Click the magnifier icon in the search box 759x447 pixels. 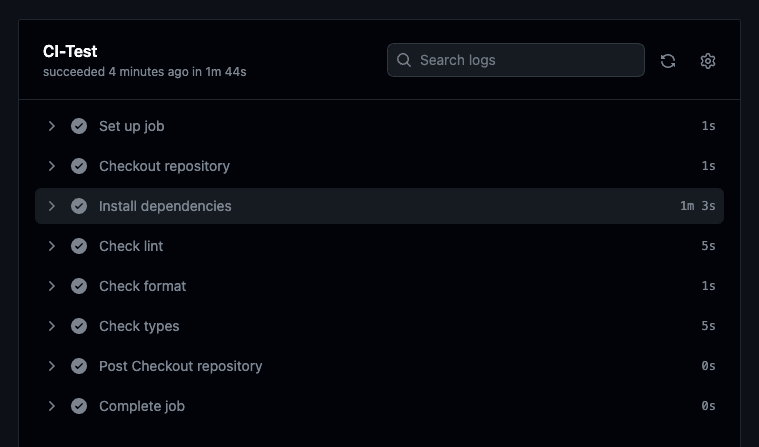pos(404,60)
